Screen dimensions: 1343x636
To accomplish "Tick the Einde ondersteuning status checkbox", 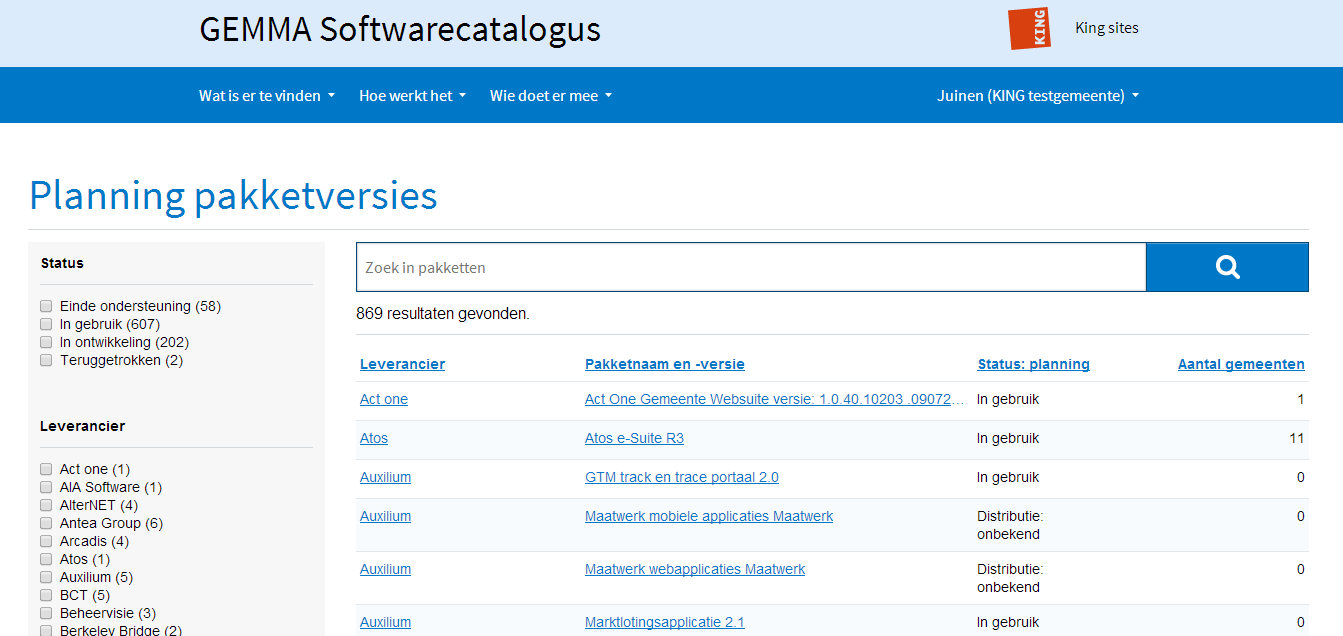I will pyautogui.click(x=46, y=306).
